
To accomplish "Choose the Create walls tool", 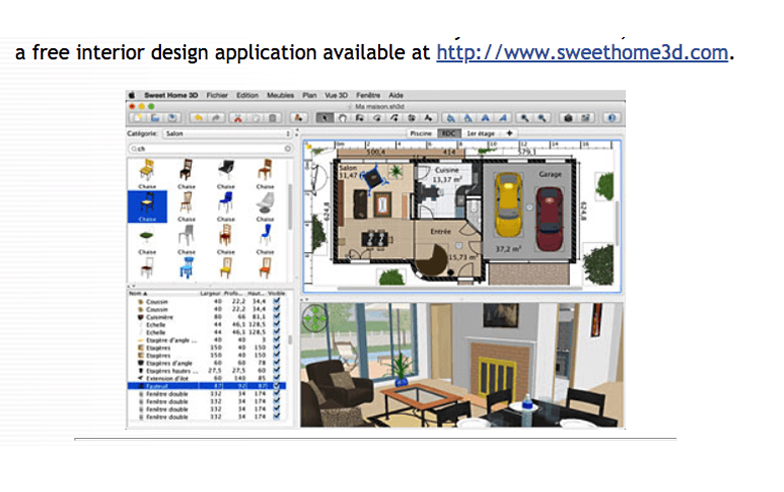I will (360, 118).
